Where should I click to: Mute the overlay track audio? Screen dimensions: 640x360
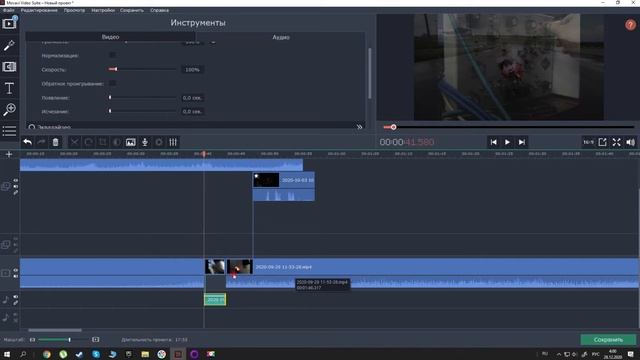coord(16,187)
